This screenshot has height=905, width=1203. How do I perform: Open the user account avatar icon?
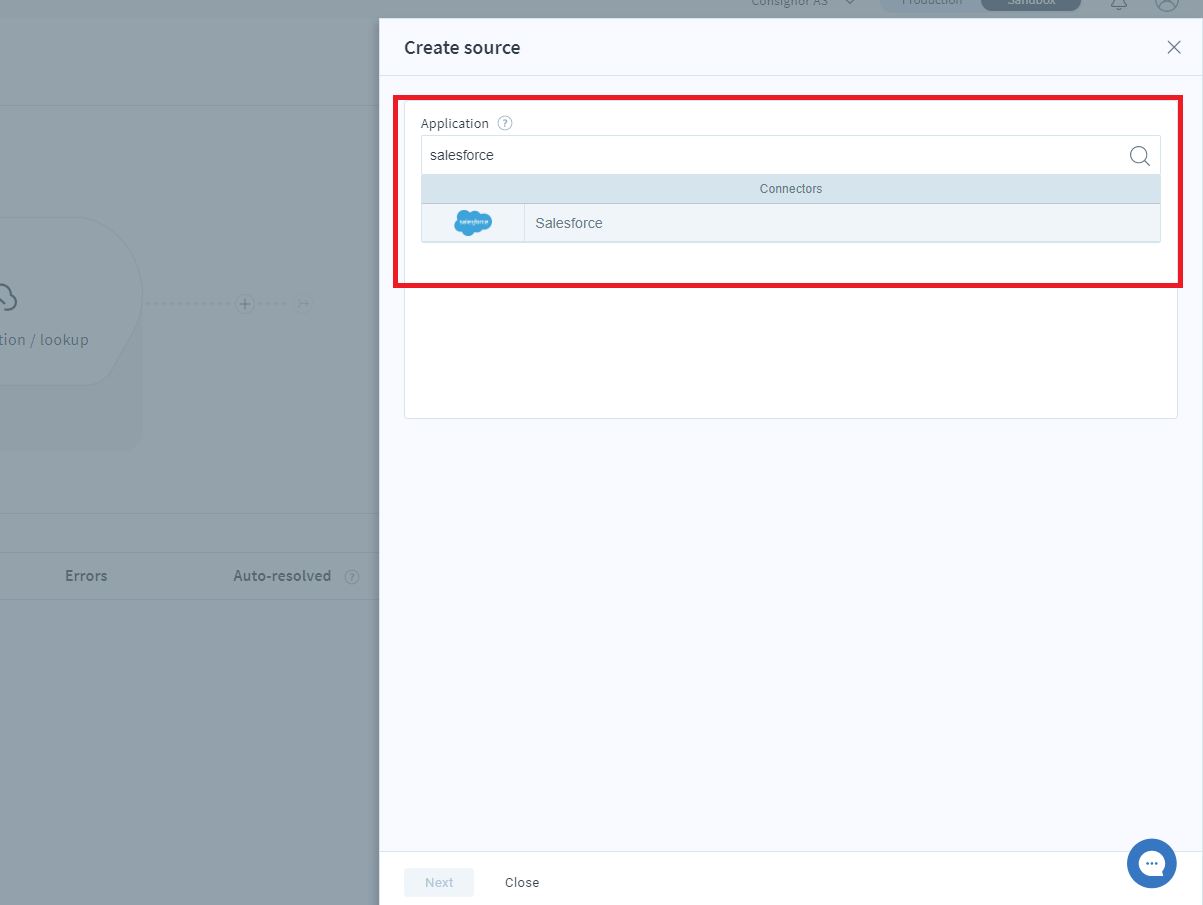pos(1166,3)
